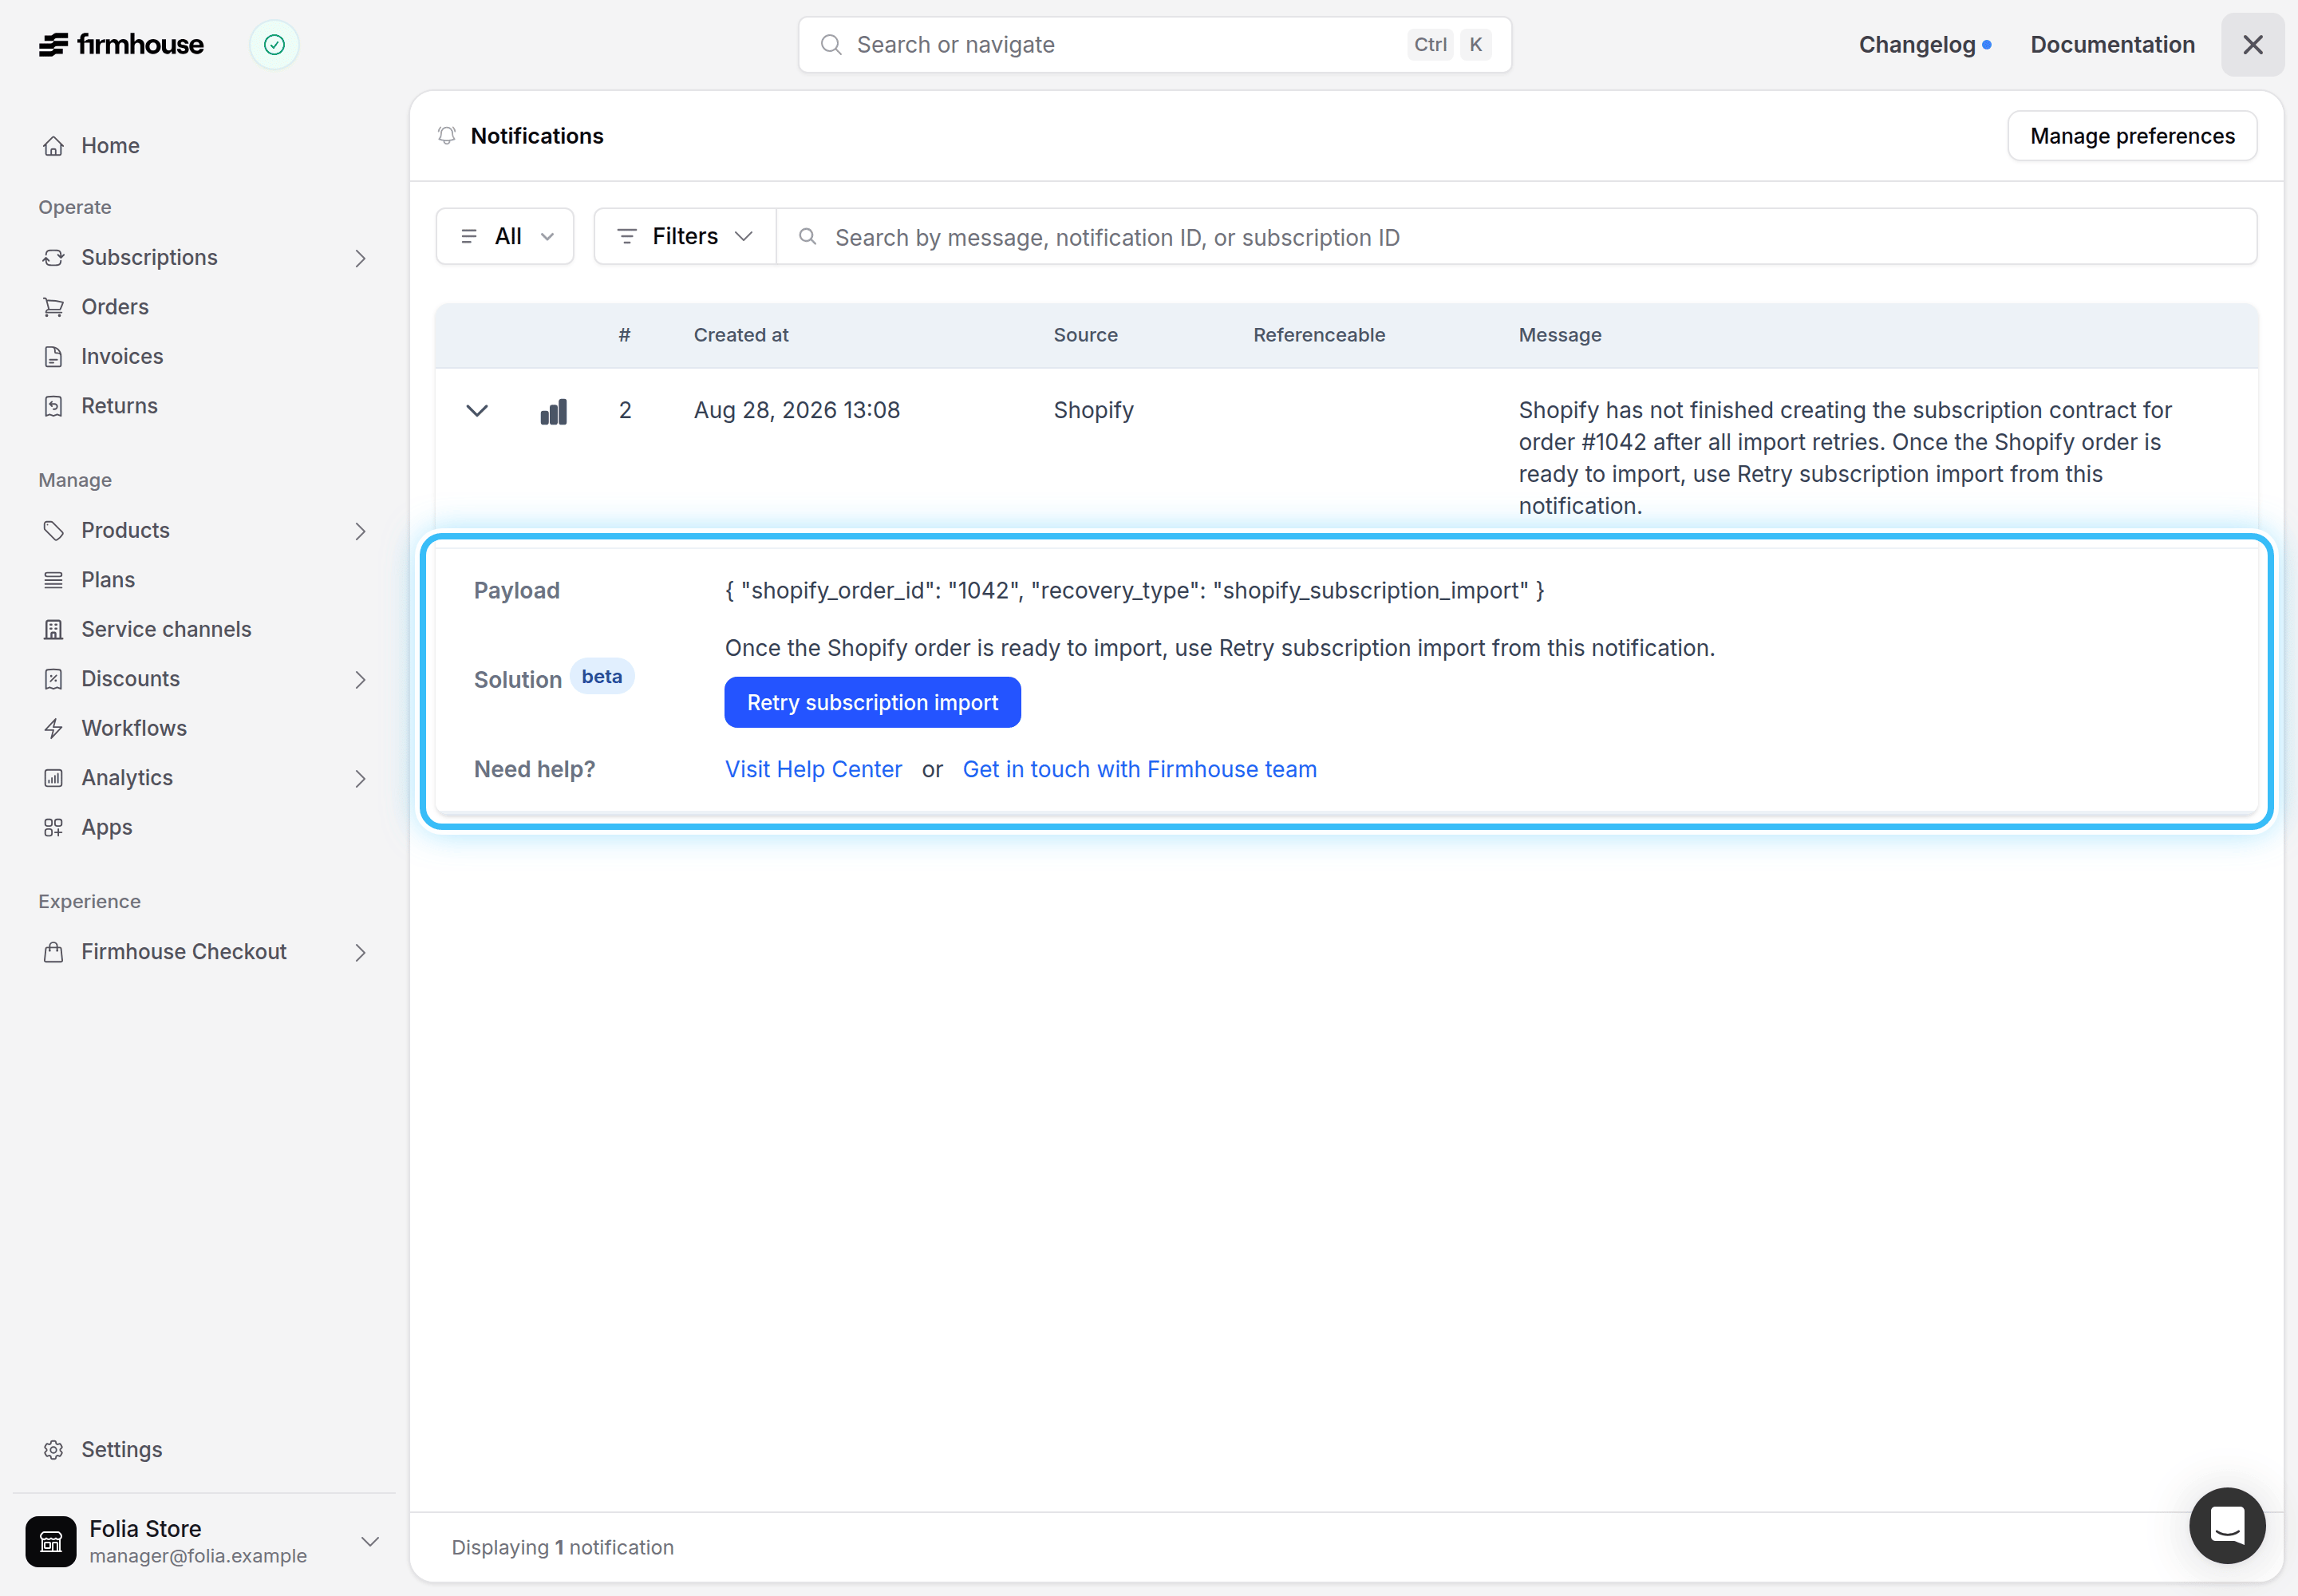2298x1596 pixels.
Task: Click the Subscriptions refresh-arrows icon
Action: point(54,258)
